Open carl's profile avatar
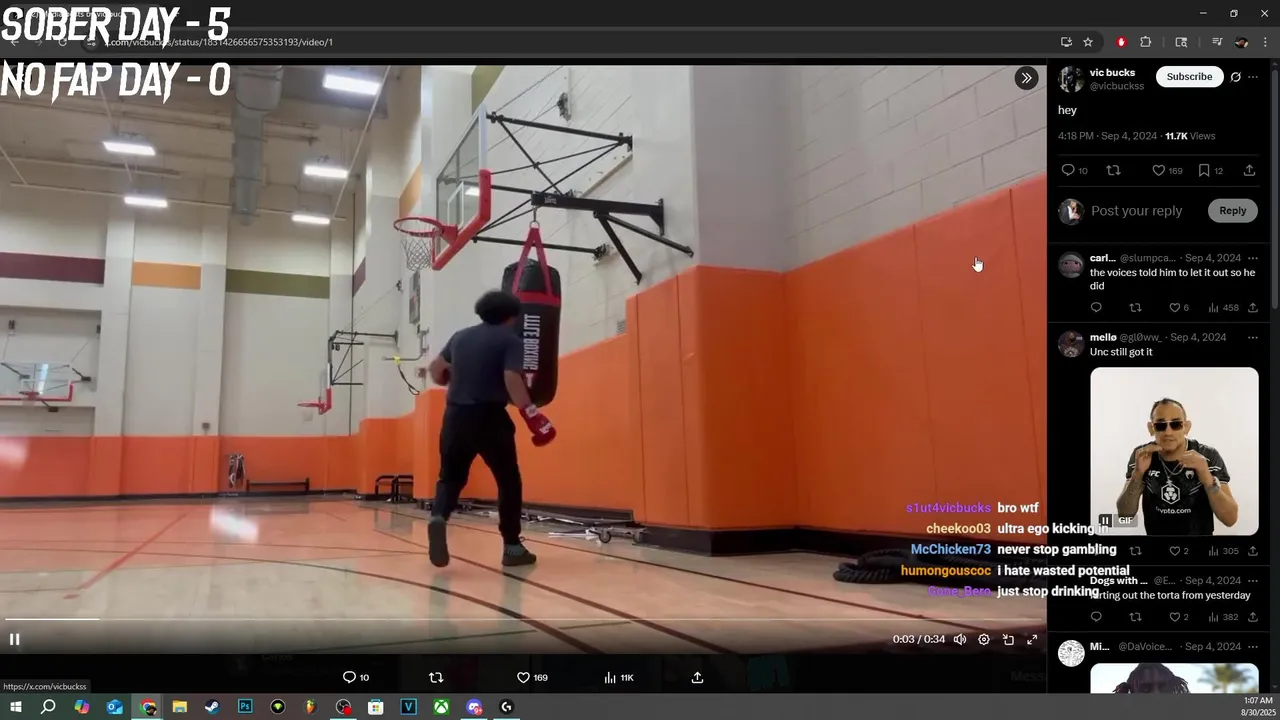Screen dimensions: 1280x720 (1071, 264)
